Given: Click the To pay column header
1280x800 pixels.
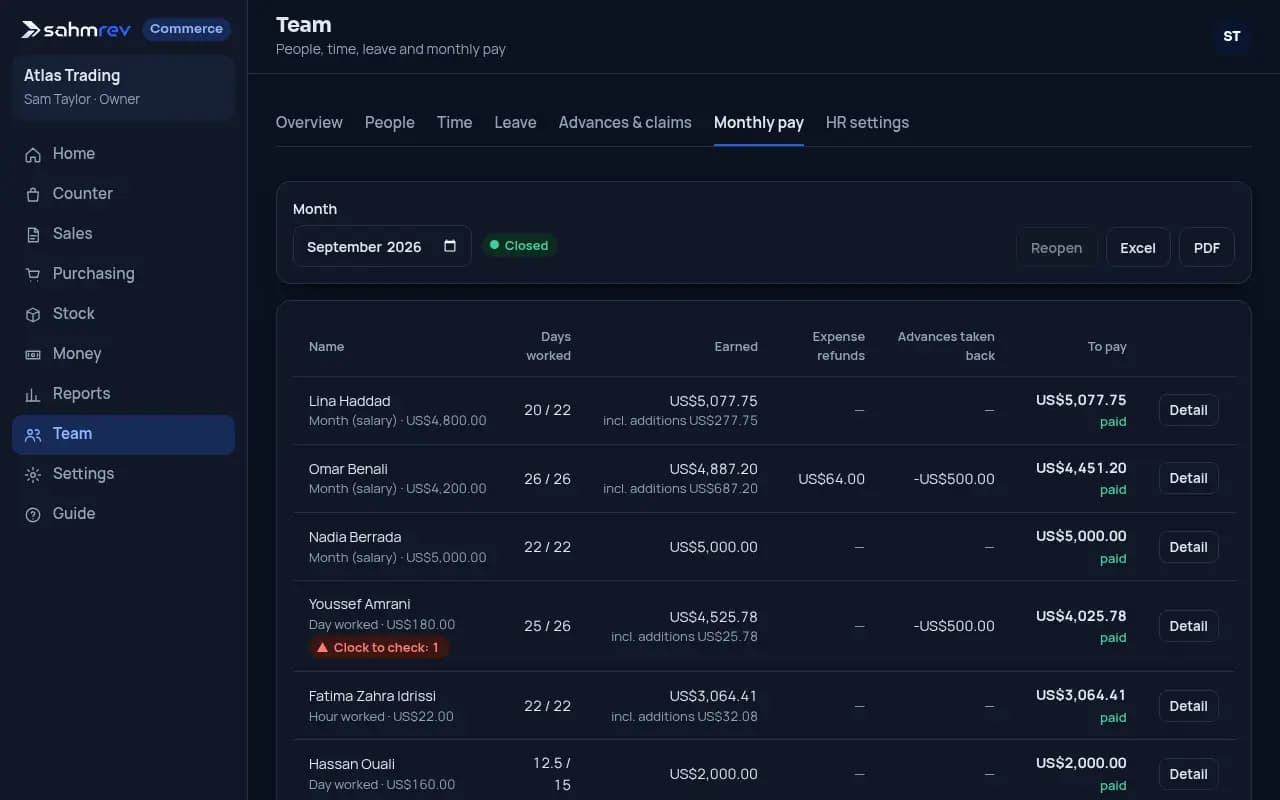Looking at the screenshot, I should (1107, 346).
